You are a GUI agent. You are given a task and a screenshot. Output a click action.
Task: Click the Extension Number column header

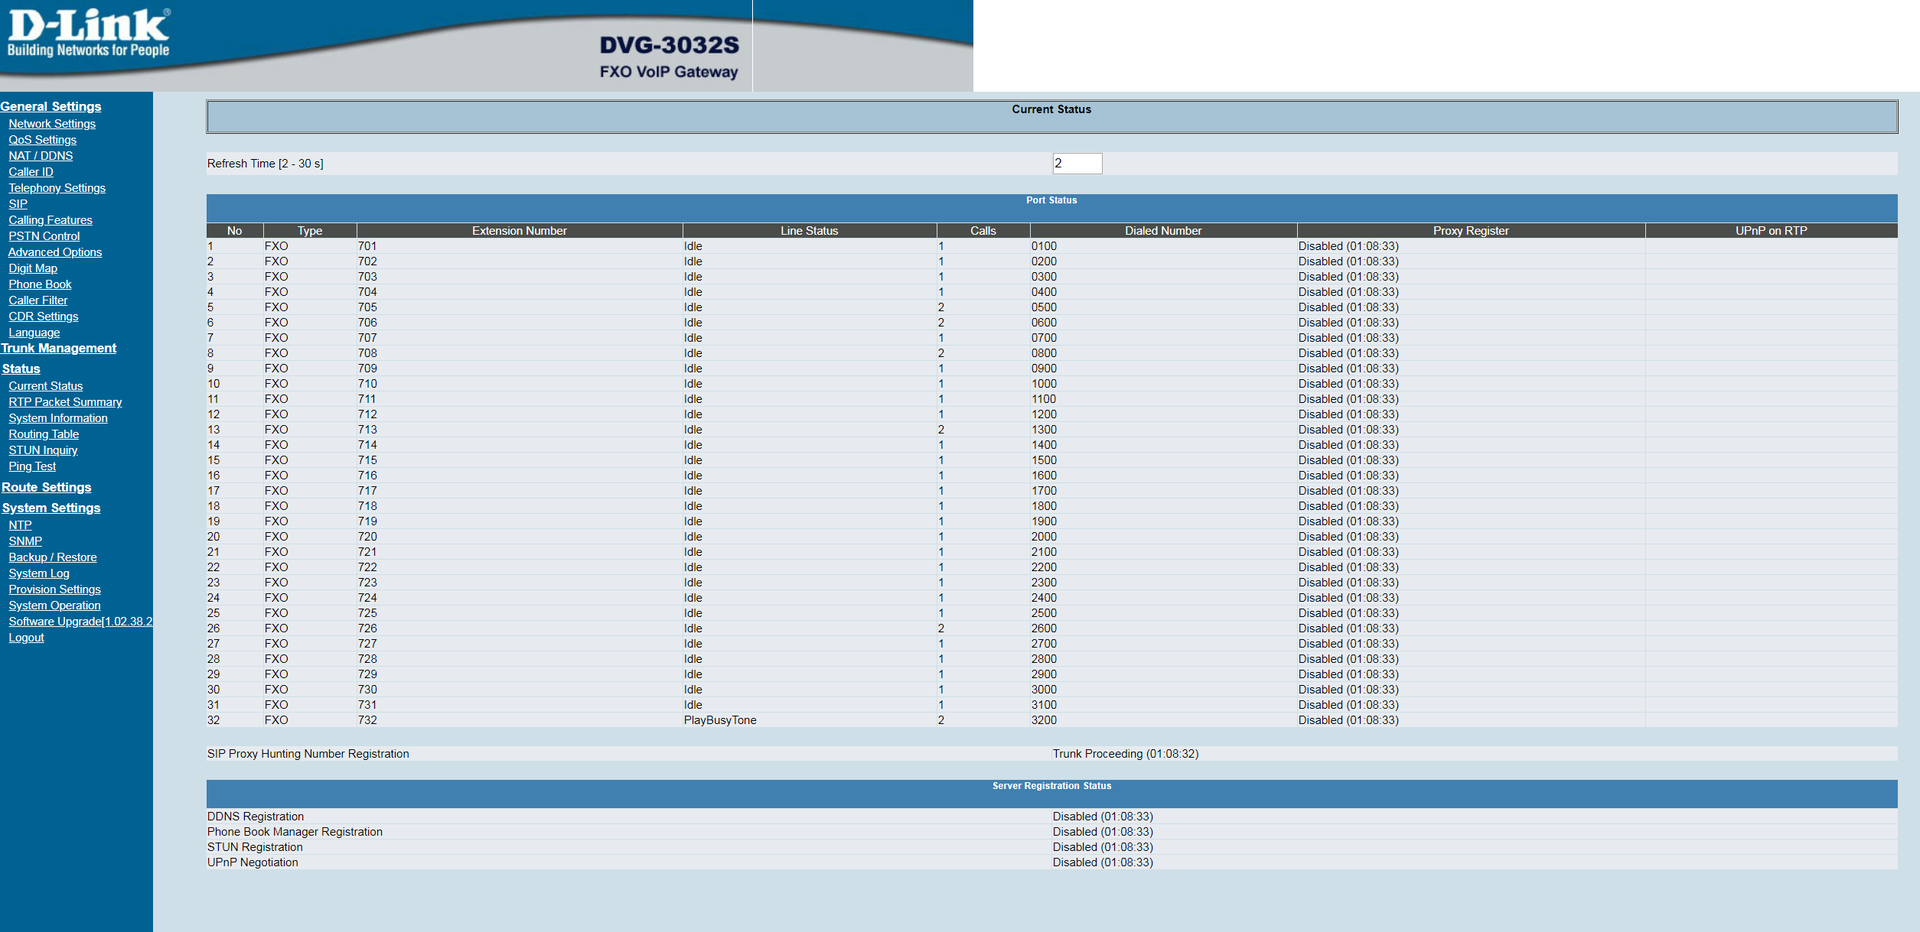(x=519, y=231)
